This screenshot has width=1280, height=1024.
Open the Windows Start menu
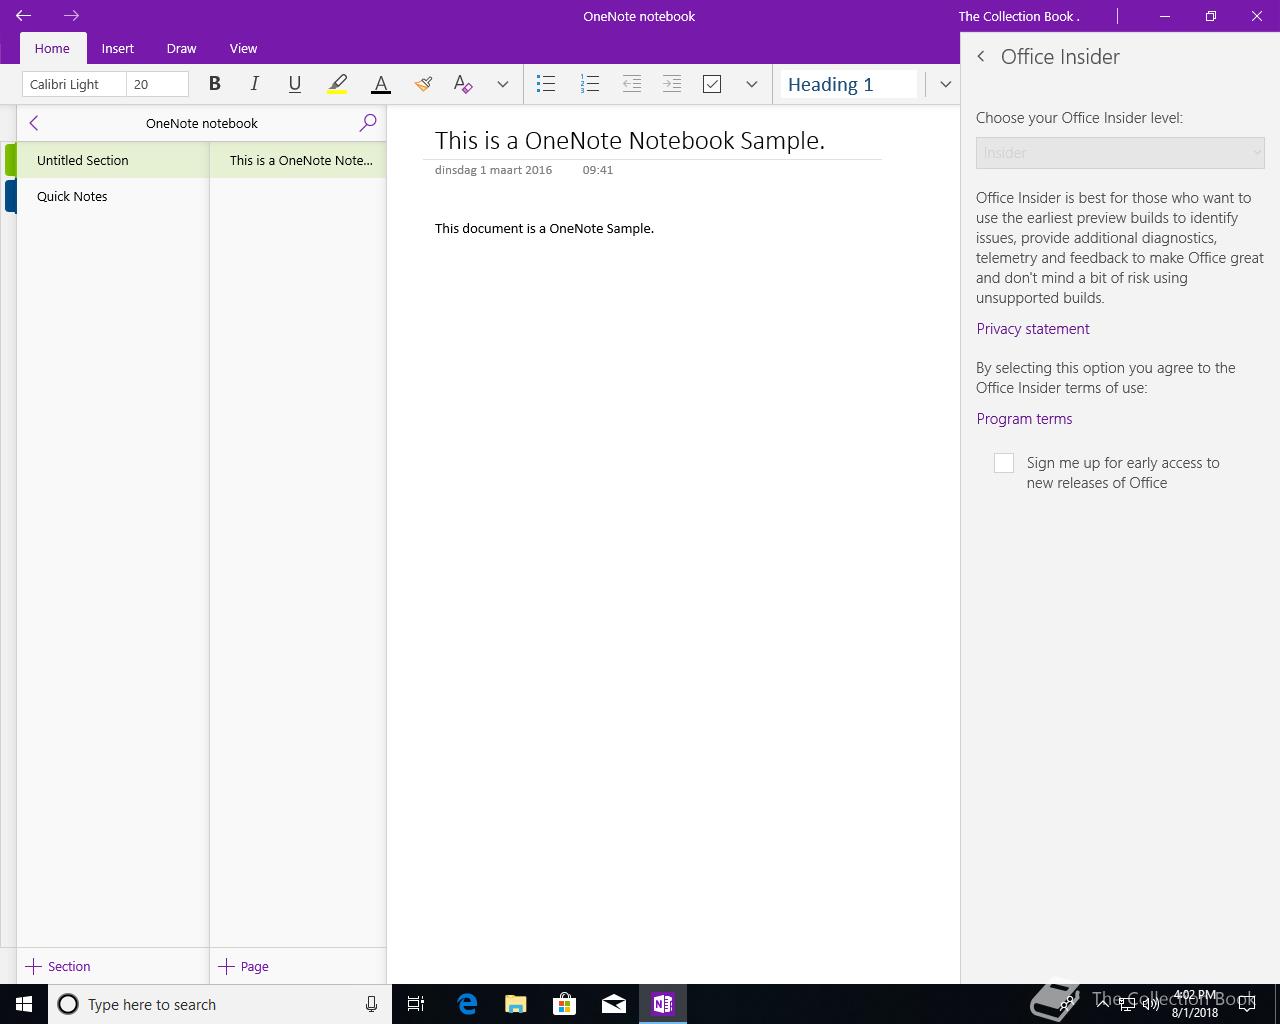24,1004
